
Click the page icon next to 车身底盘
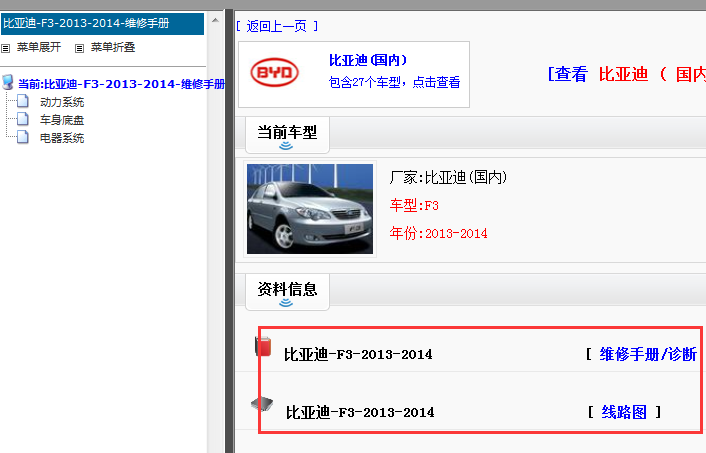point(23,119)
